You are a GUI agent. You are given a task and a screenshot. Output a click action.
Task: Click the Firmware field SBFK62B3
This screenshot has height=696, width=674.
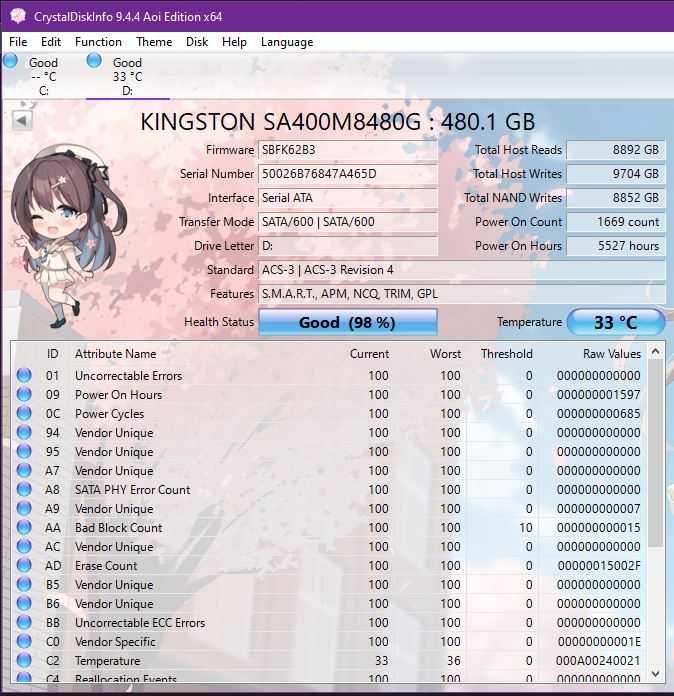[348, 150]
